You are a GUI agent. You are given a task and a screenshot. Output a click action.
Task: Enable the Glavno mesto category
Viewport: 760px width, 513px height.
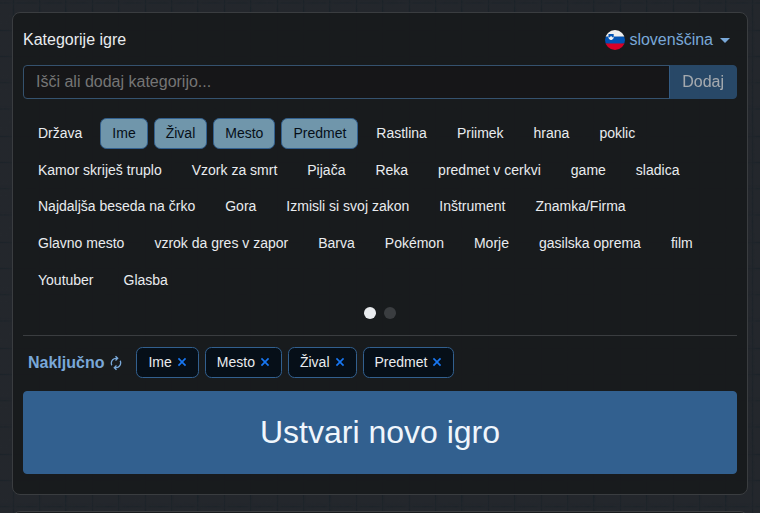pyautogui.click(x=81, y=243)
